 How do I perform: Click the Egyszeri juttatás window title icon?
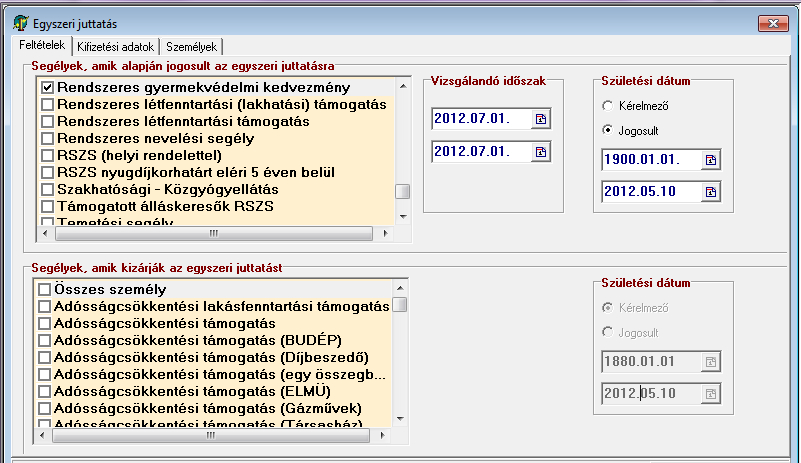point(21,24)
